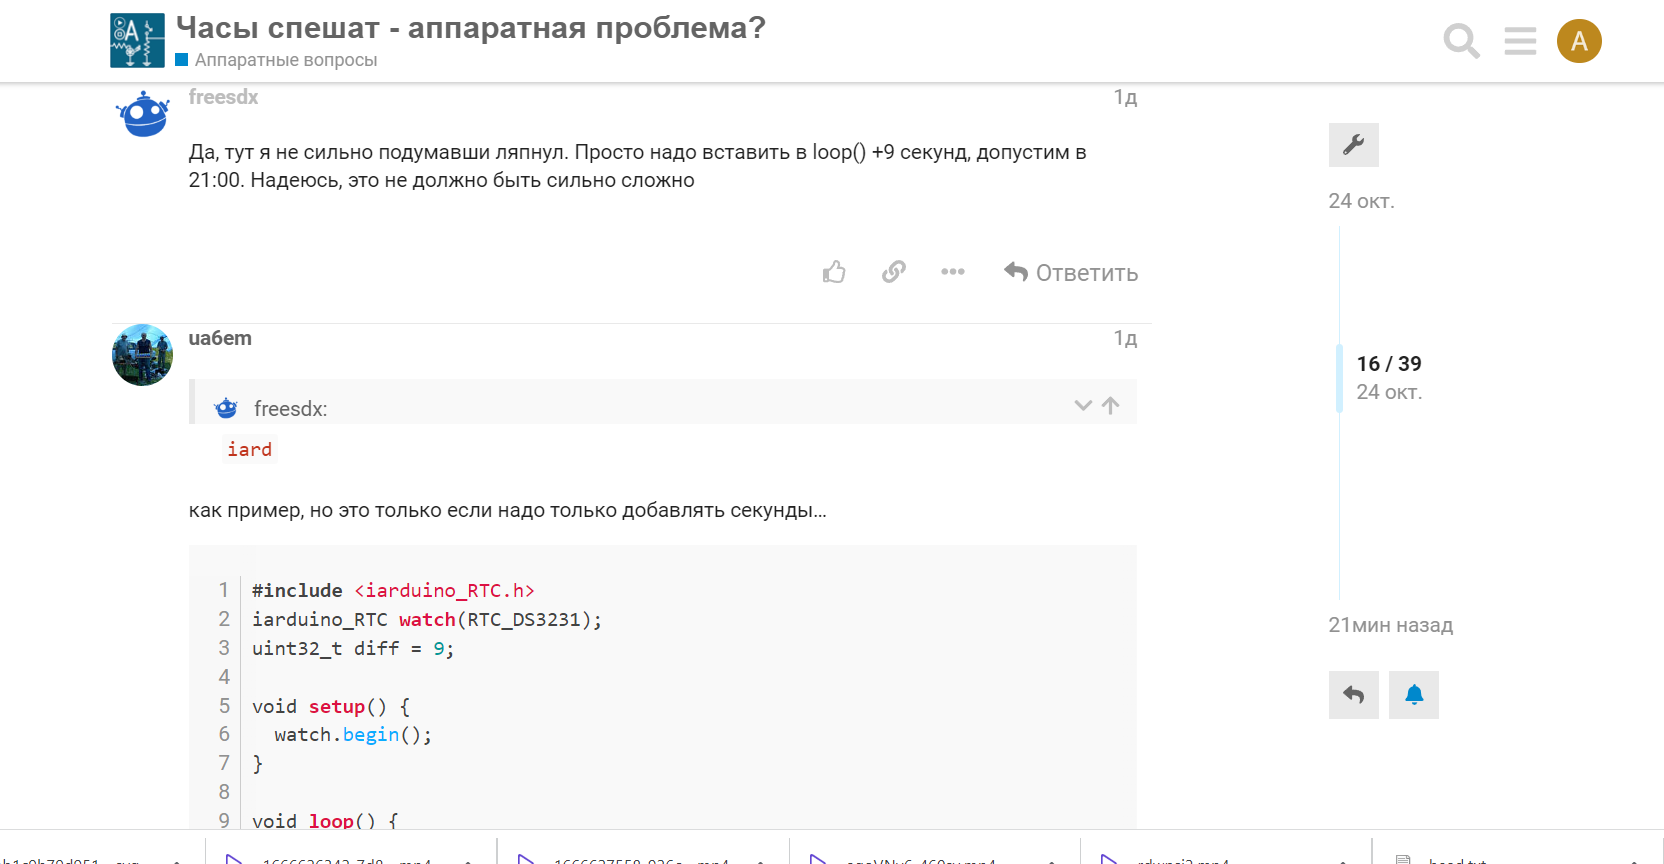Click freesdx avatar in the quote
Viewport: 1664px width, 864px height.
pyautogui.click(x=226, y=408)
